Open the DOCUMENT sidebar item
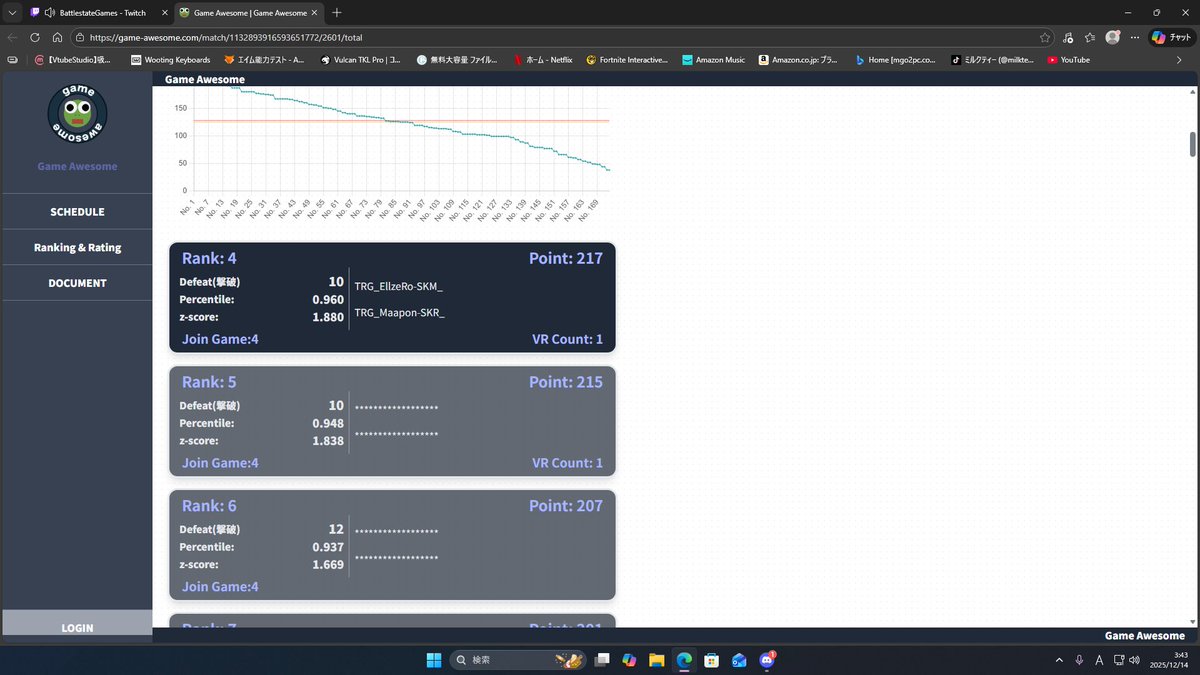 (77, 283)
